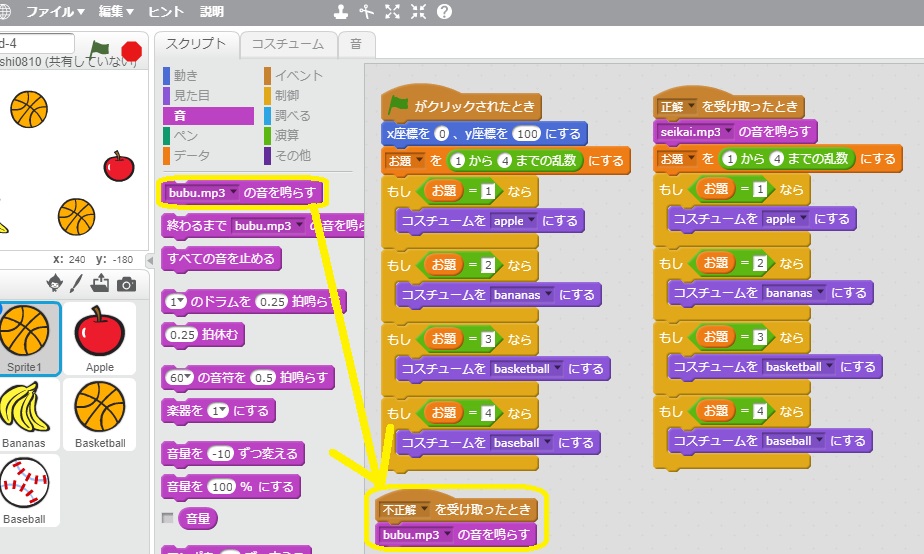
Task: Switch to the コスチューム tab
Action: 288,44
